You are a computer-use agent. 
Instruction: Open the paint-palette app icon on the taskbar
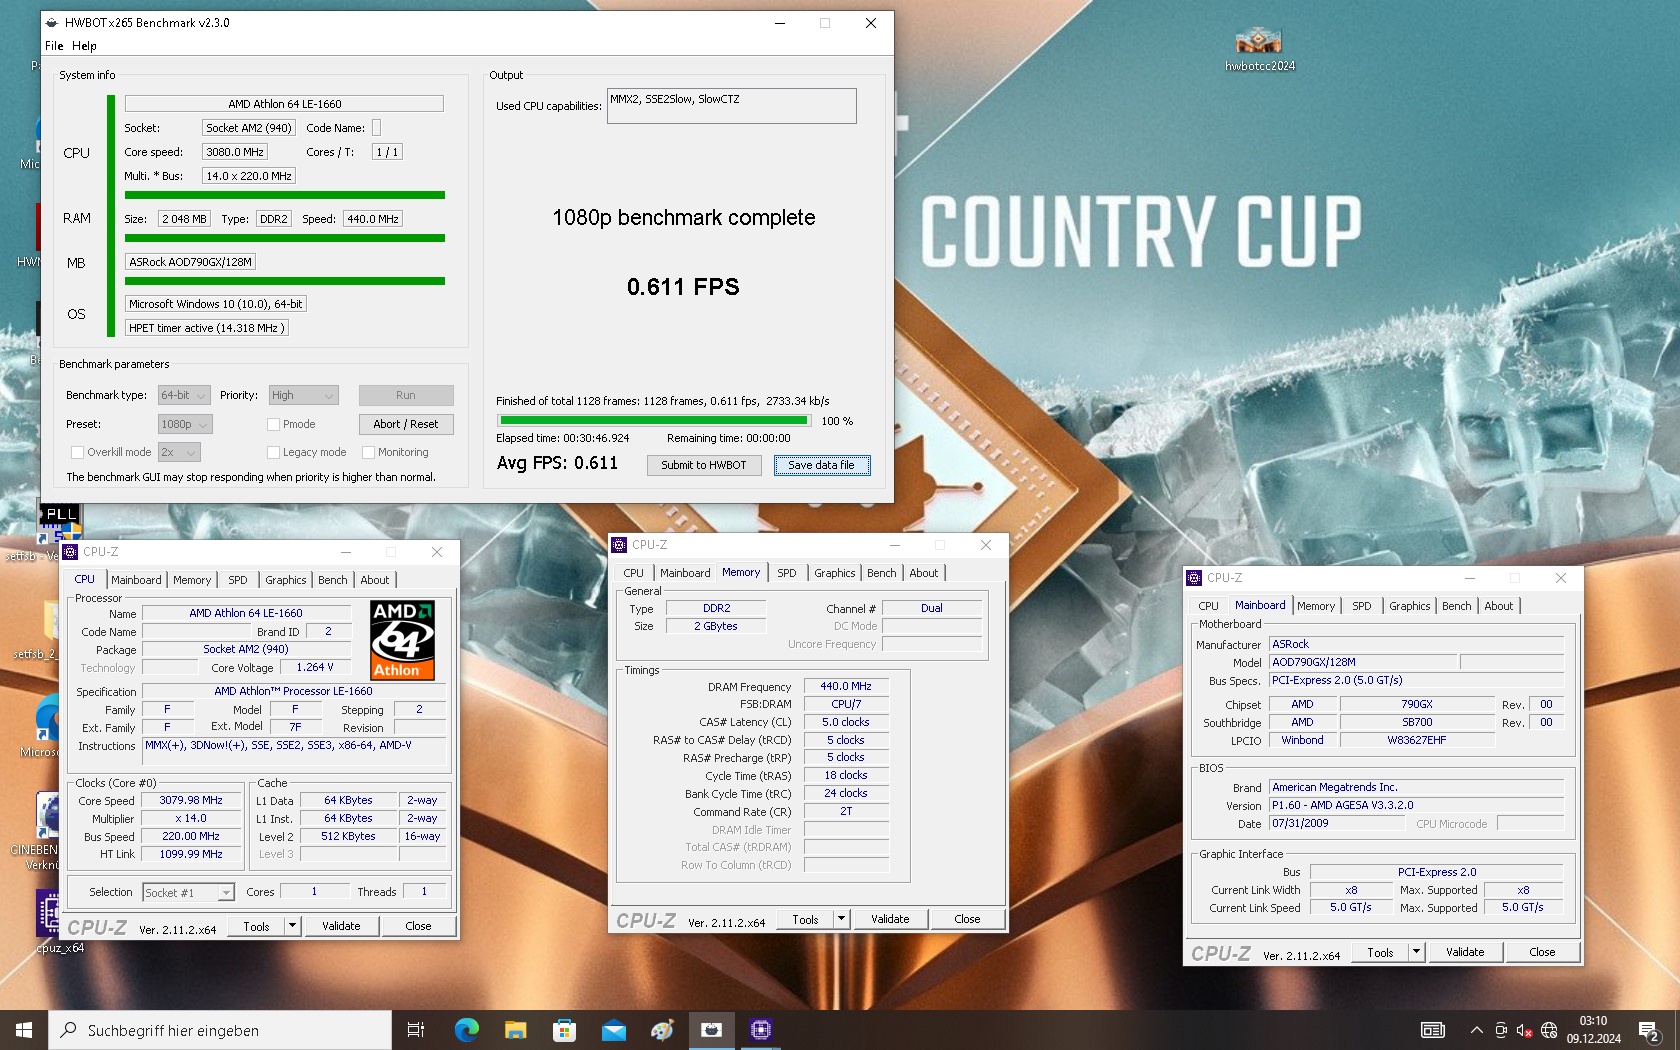click(x=662, y=1030)
